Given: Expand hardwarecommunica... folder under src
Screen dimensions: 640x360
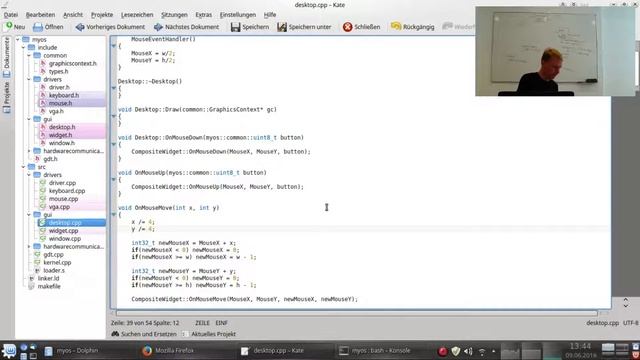Looking at the screenshot, I should point(29,247).
